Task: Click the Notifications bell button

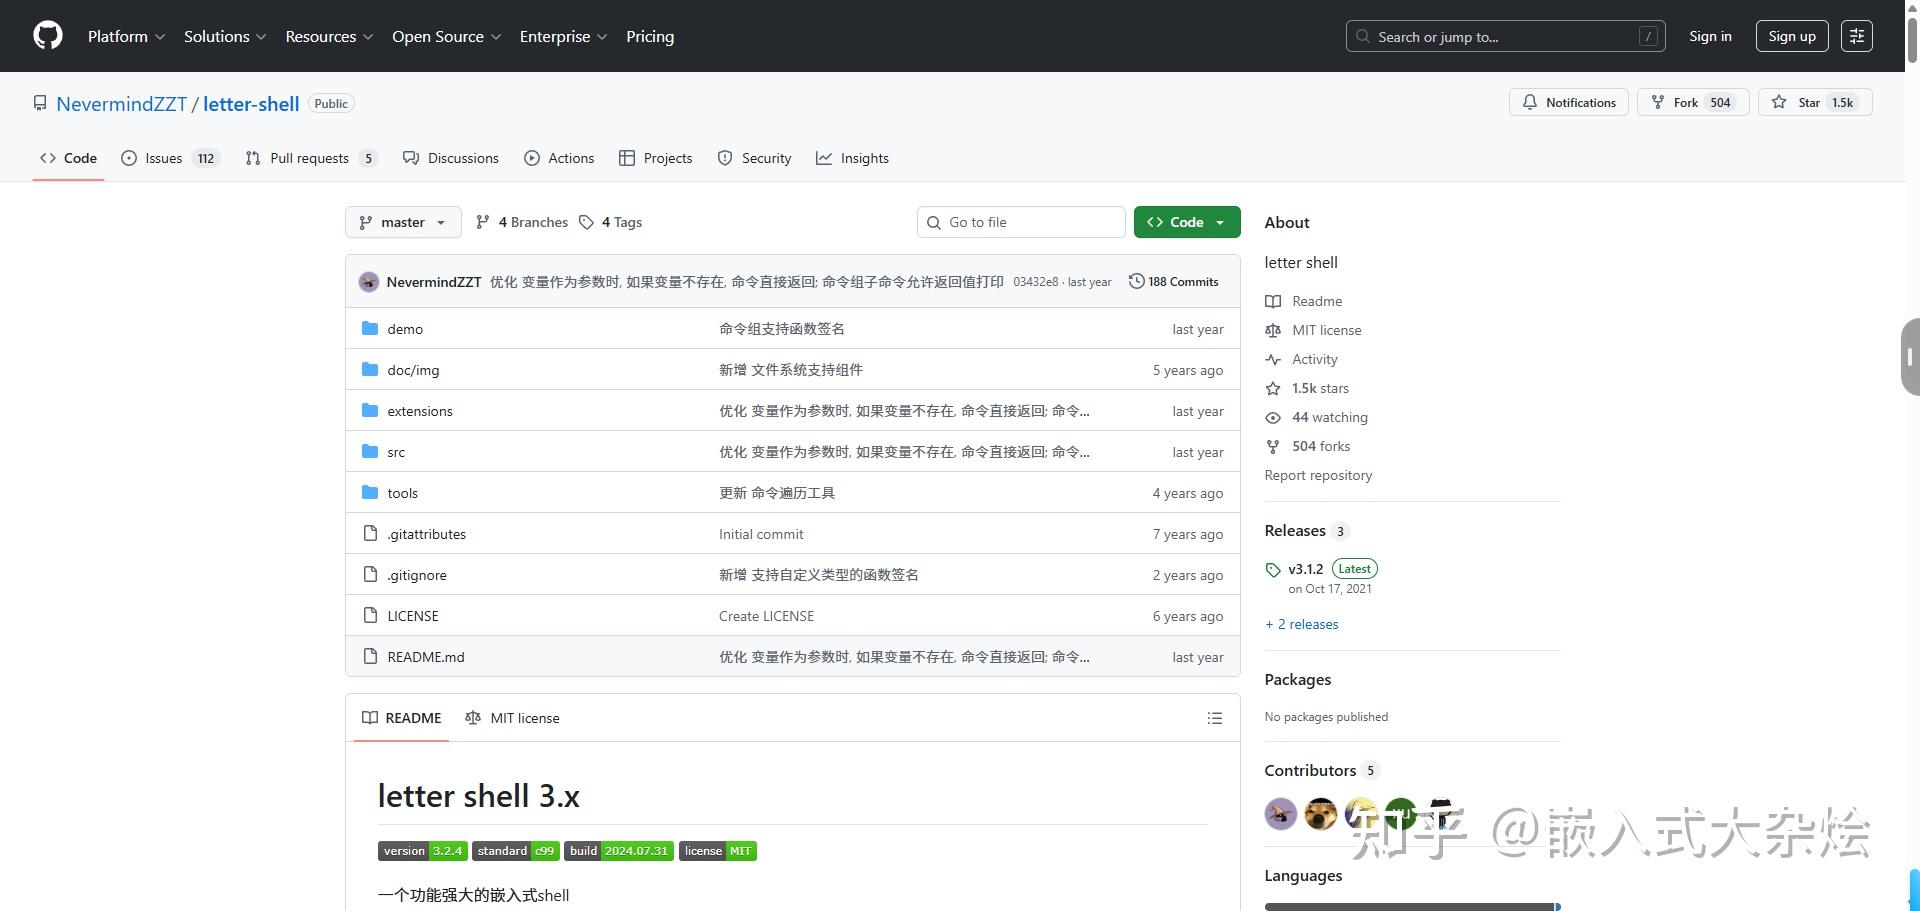Action: (x=1569, y=102)
